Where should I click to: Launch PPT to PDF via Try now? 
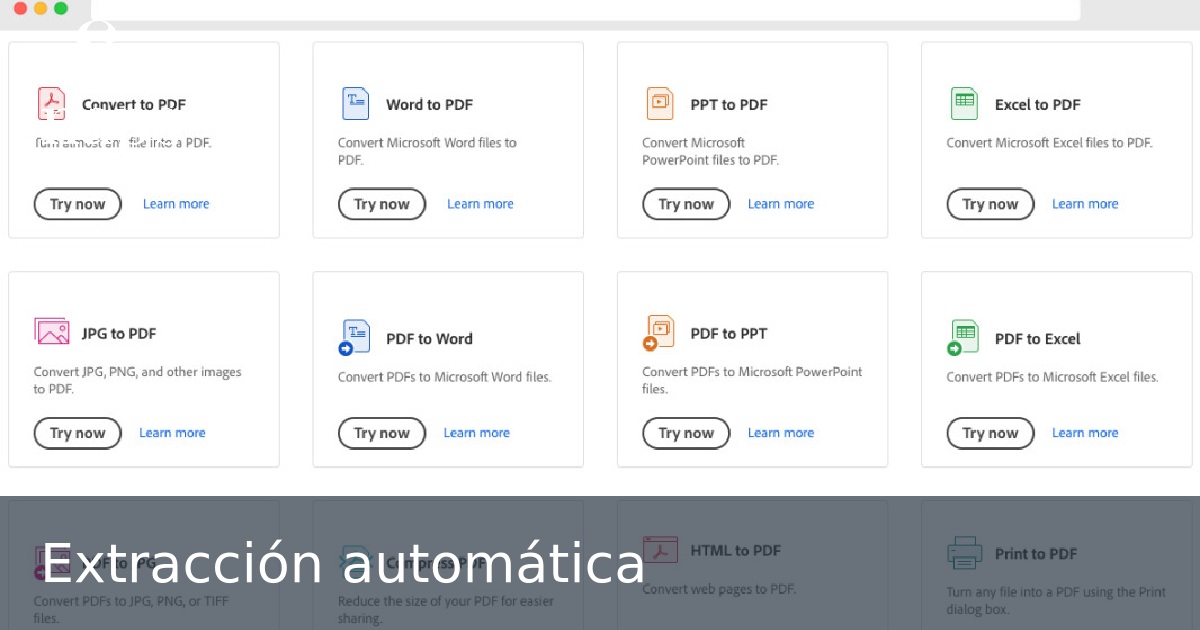[686, 204]
